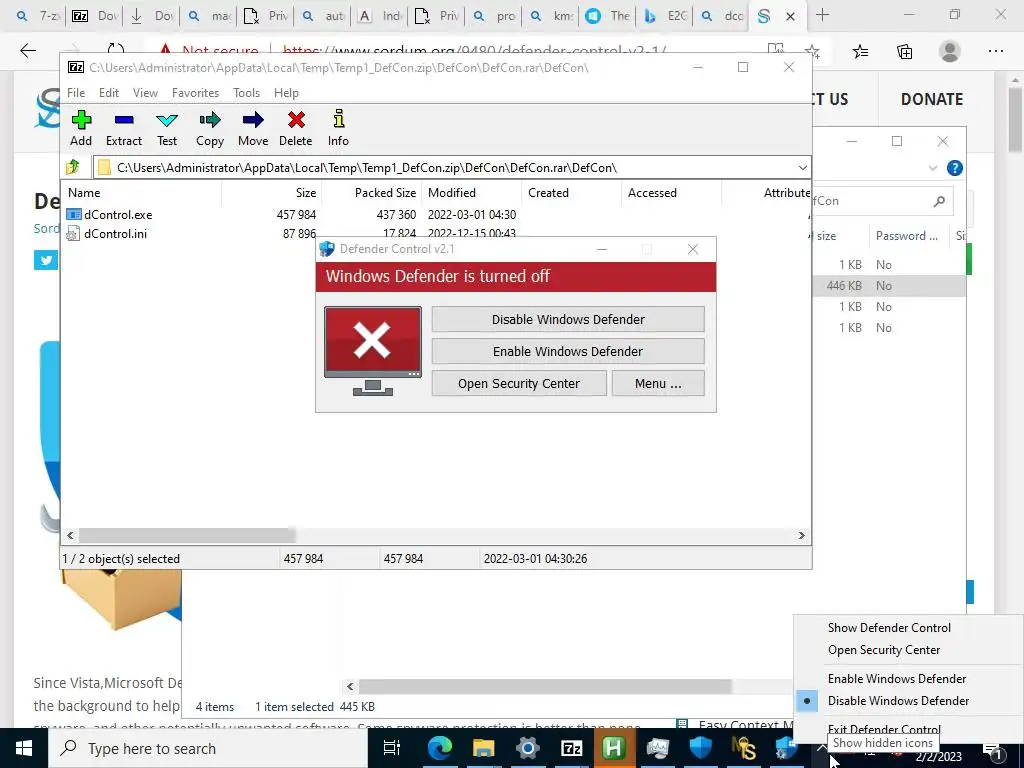Click the Explorer horizontal scrollbar left arrow
Screen dimensions: 1024x768
pos(350,686)
